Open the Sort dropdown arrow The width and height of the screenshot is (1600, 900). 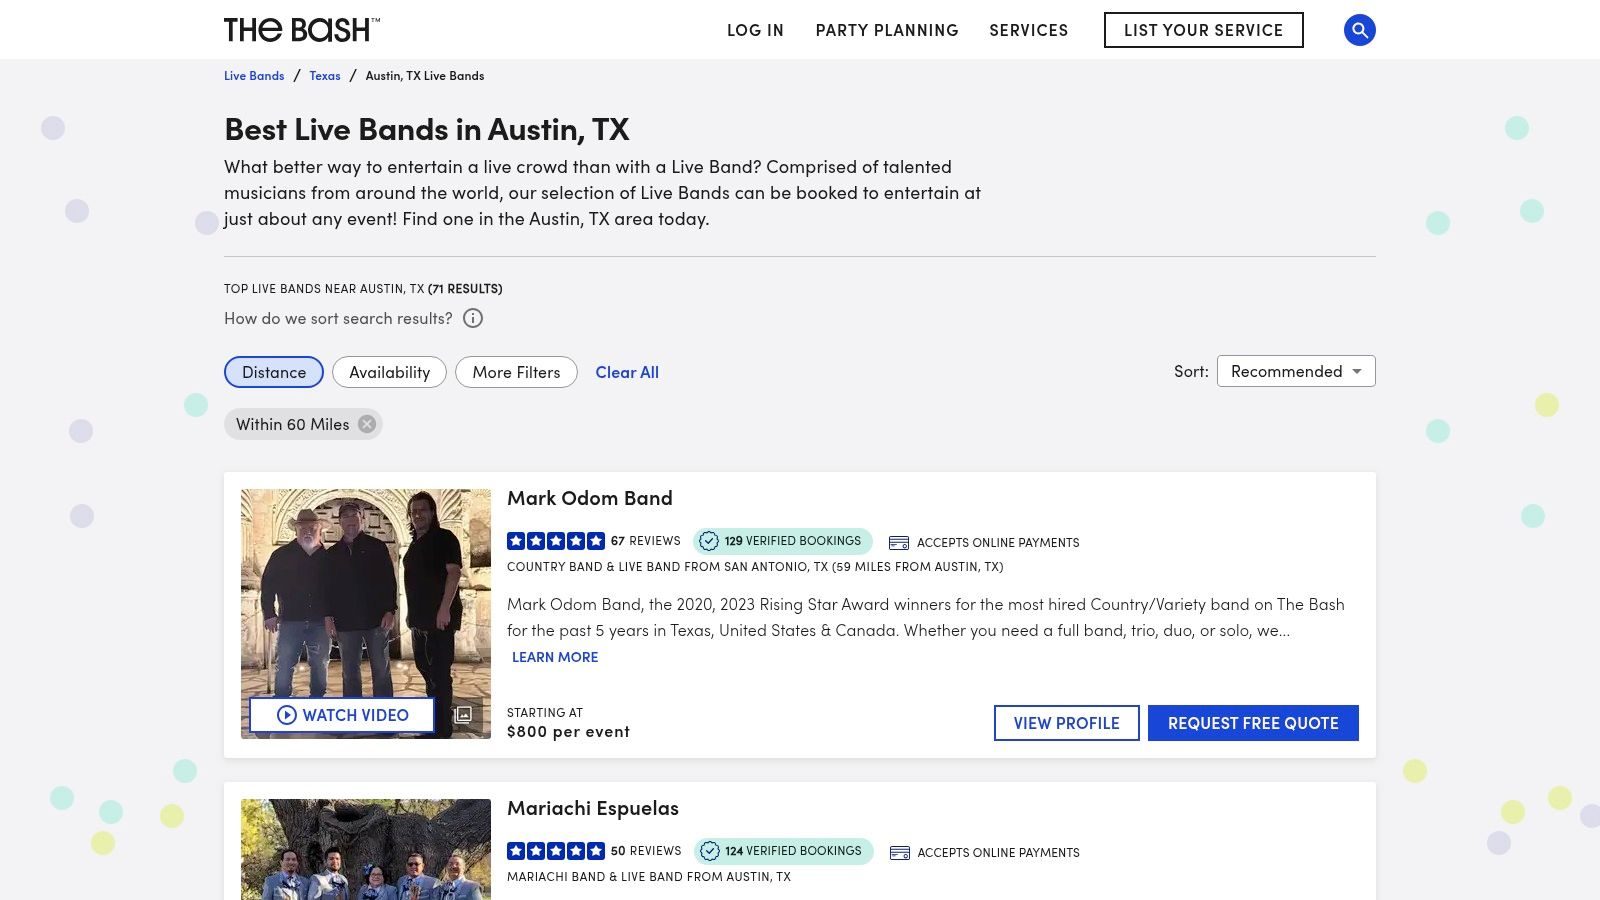tap(1357, 371)
